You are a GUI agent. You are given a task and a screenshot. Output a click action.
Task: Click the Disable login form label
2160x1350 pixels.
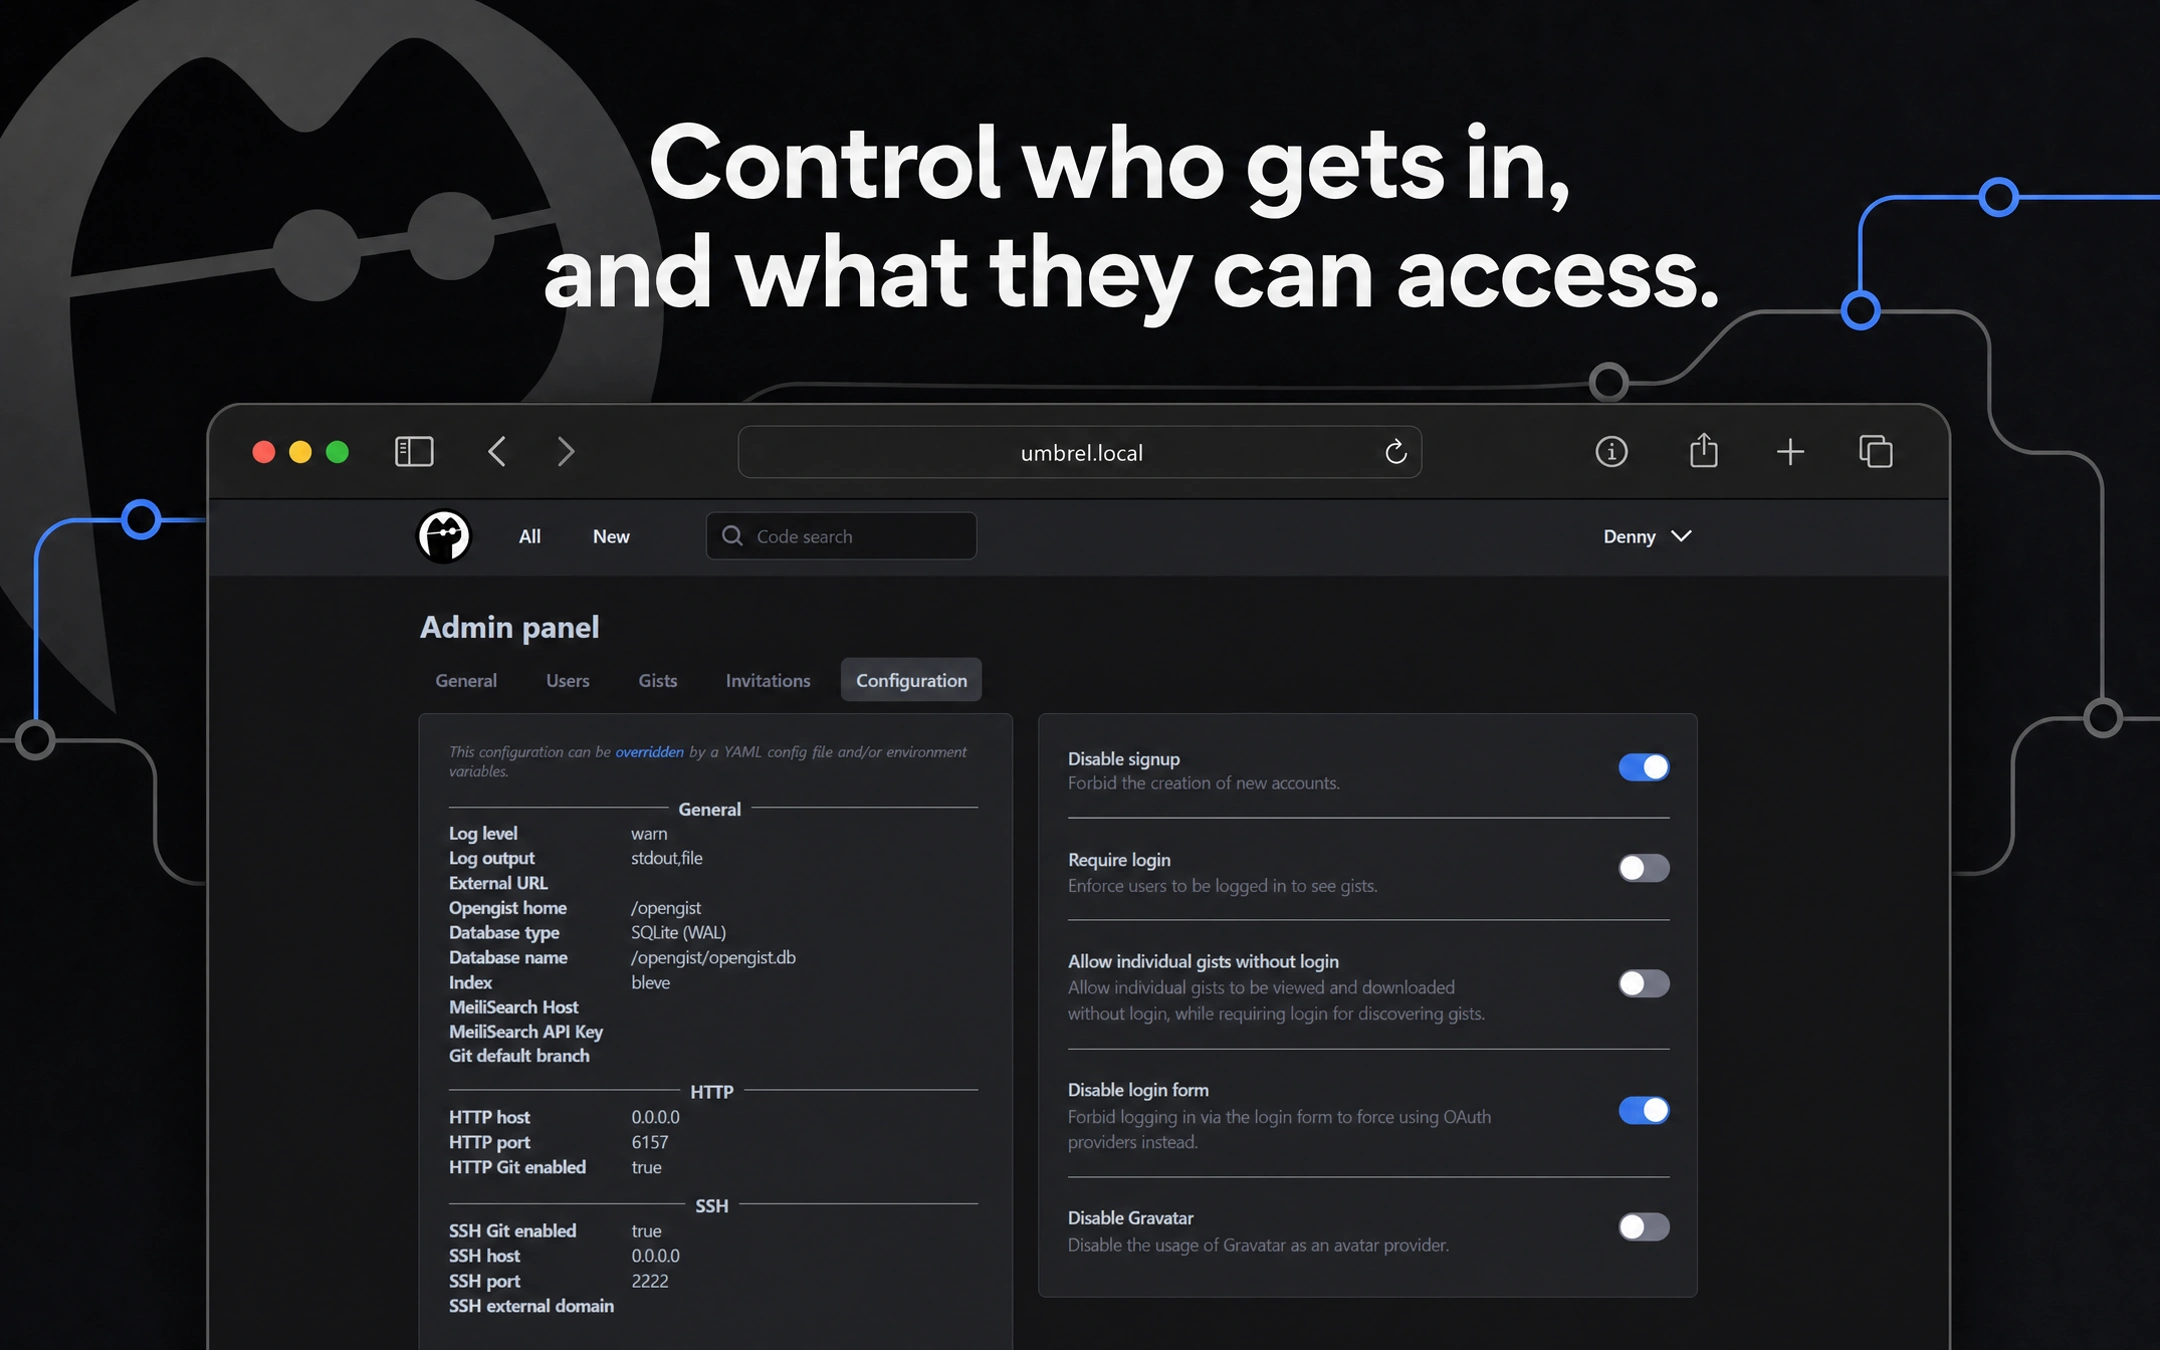[x=1138, y=1090]
